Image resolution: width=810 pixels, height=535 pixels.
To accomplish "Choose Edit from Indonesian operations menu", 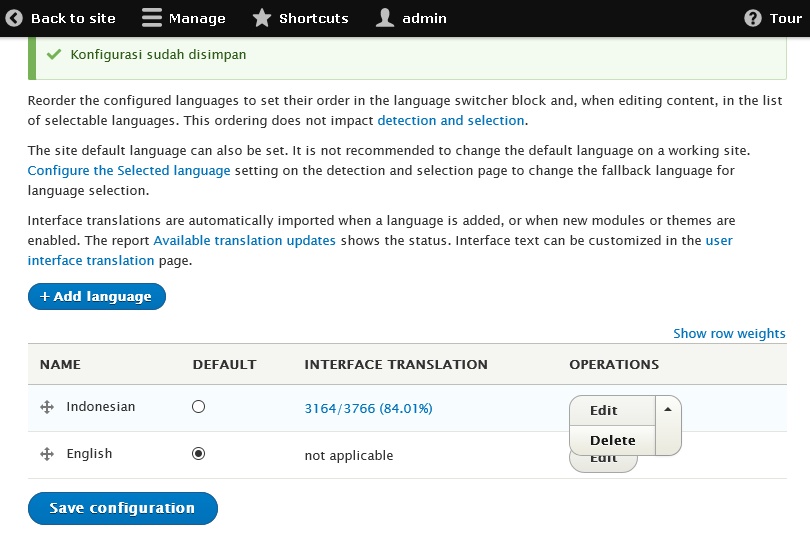I will (x=603, y=410).
